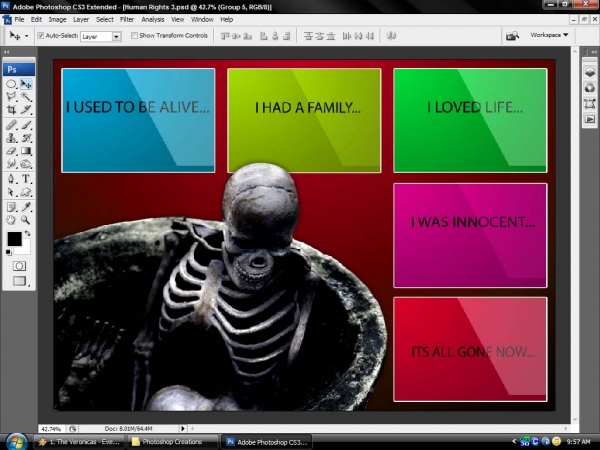Select the Eraser tool

[11, 151]
